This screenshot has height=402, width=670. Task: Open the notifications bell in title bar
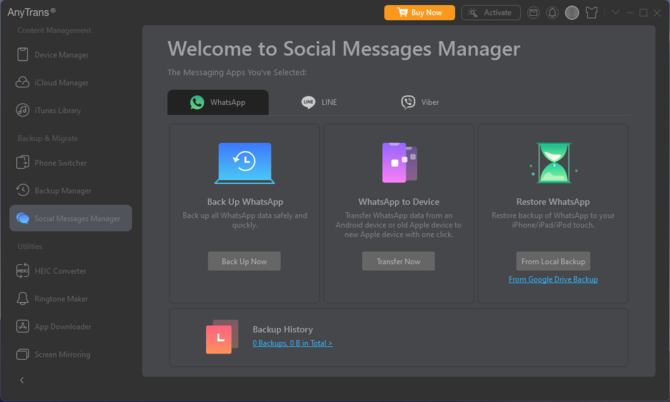pos(552,12)
